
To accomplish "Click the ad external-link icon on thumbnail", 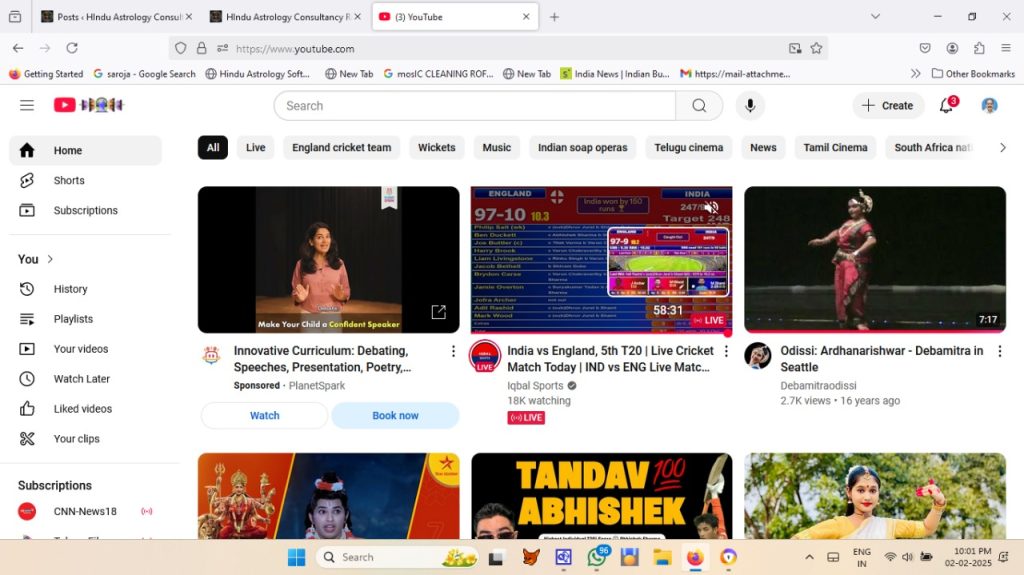I will 438,312.
